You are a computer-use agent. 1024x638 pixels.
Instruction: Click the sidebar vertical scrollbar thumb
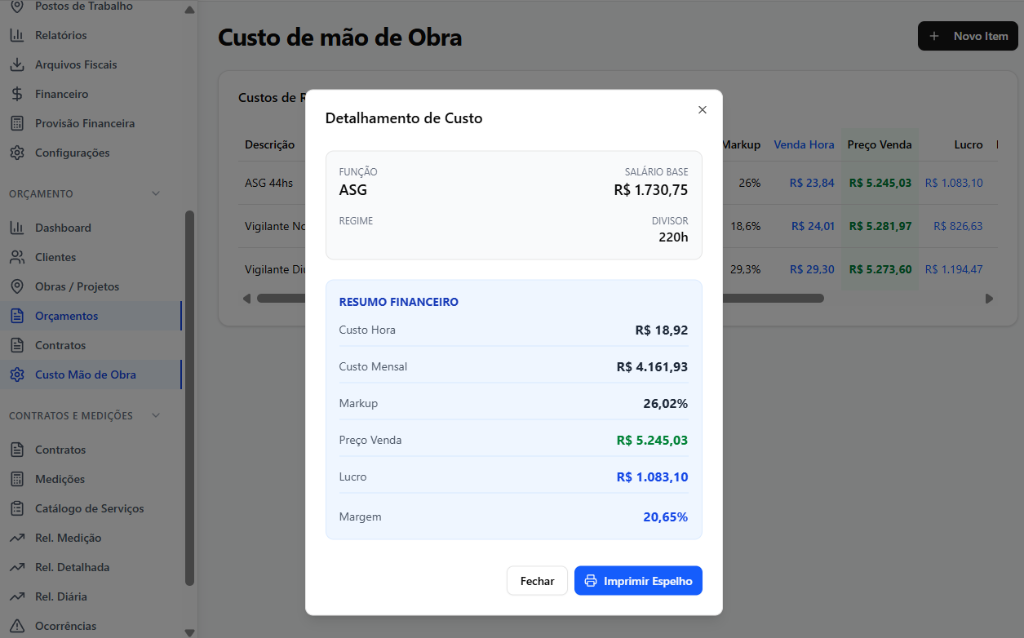pos(189,398)
